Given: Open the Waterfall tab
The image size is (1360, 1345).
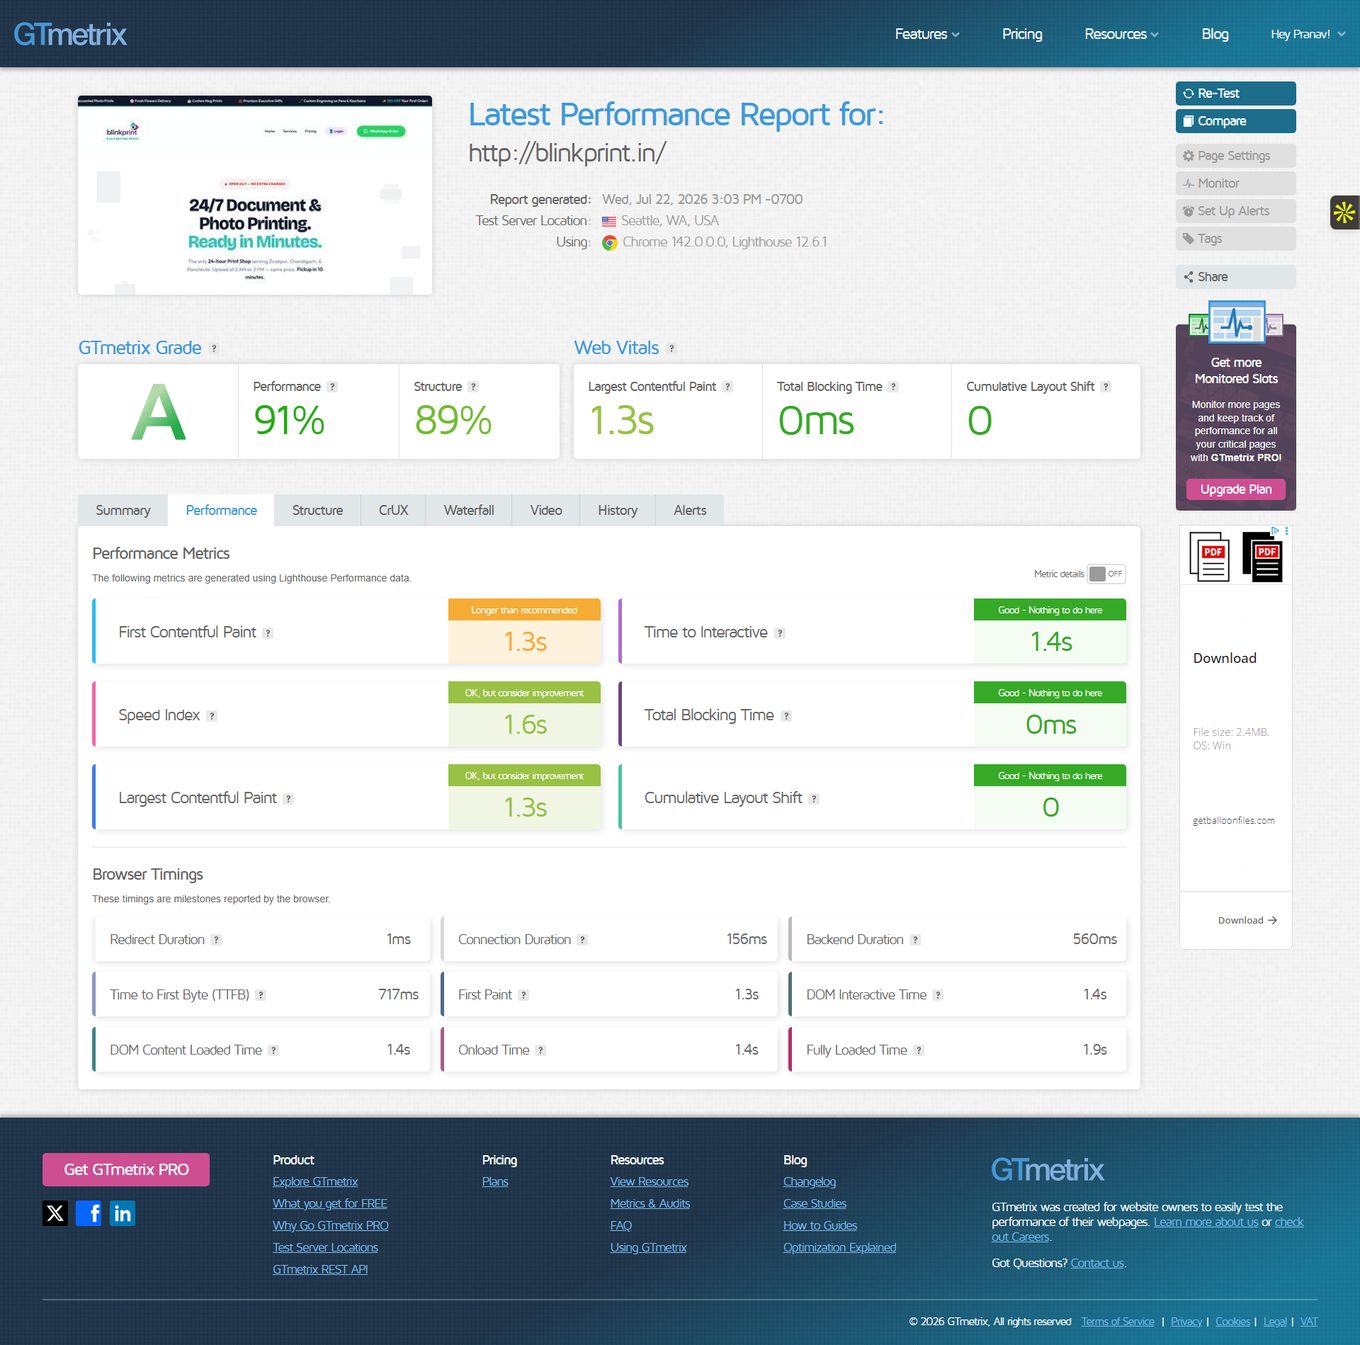Looking at the screenshot, I should 469,510.
